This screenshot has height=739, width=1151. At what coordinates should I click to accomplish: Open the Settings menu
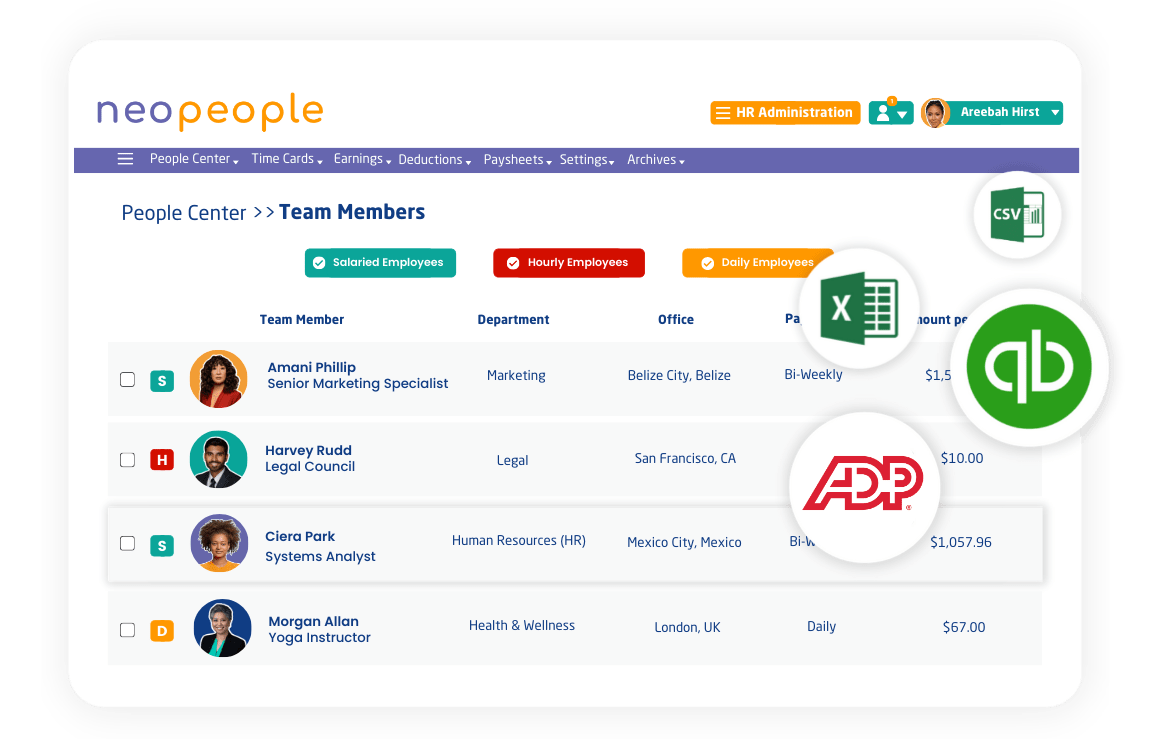[x=587, y=160]
